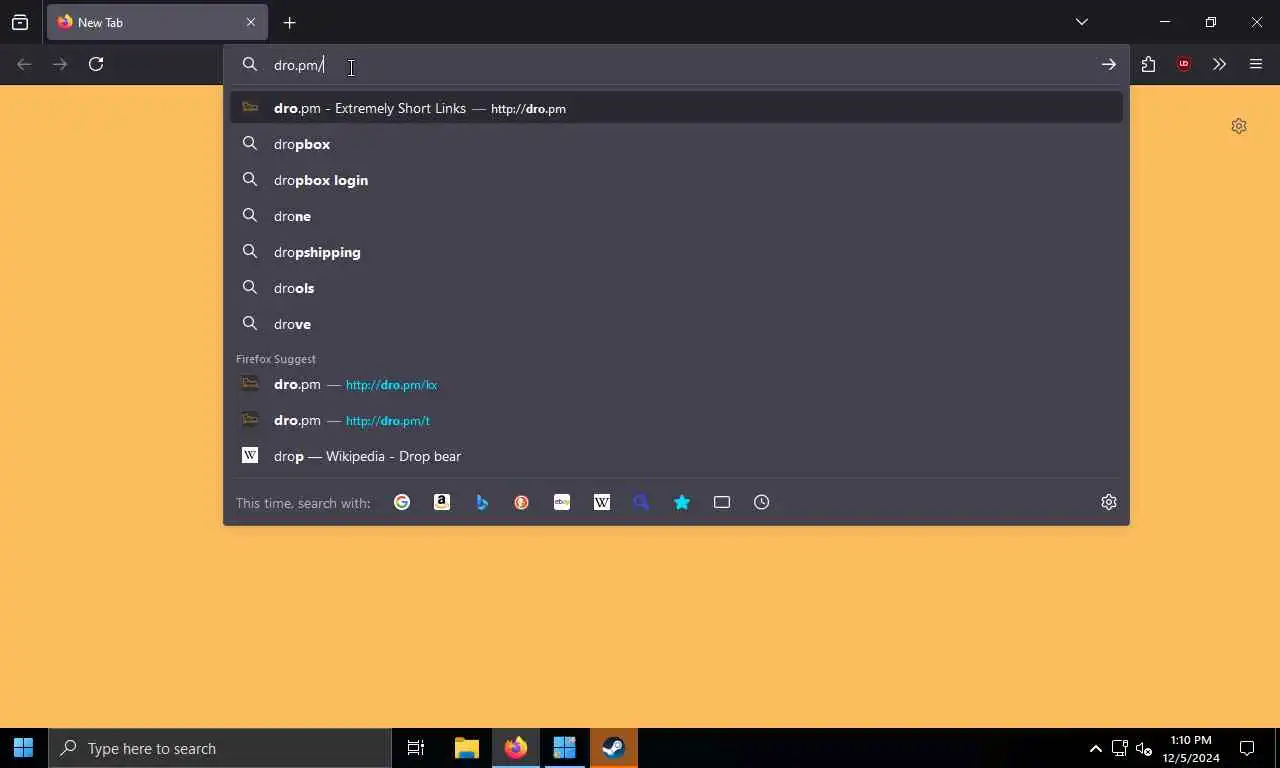Select the dropbox login suggestion

(x=676, y=180)
